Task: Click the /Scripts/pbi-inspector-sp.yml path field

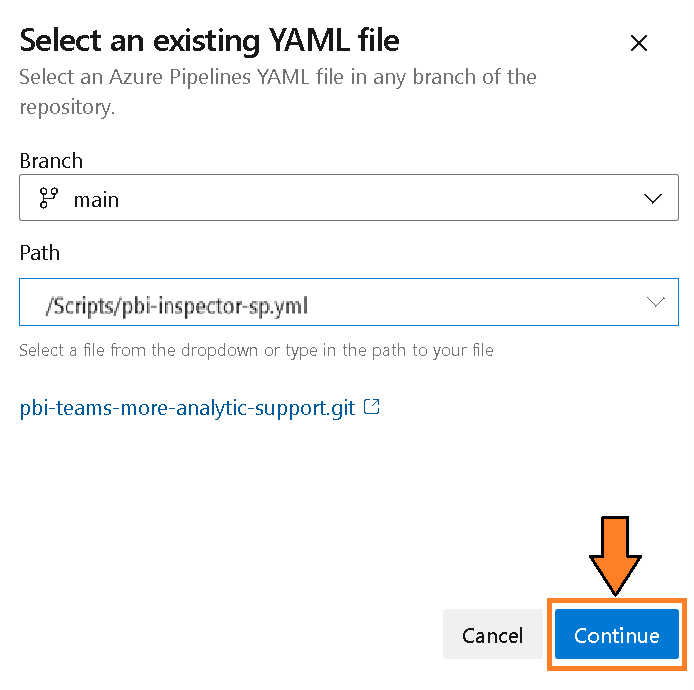Action: (x=175, y=306)
